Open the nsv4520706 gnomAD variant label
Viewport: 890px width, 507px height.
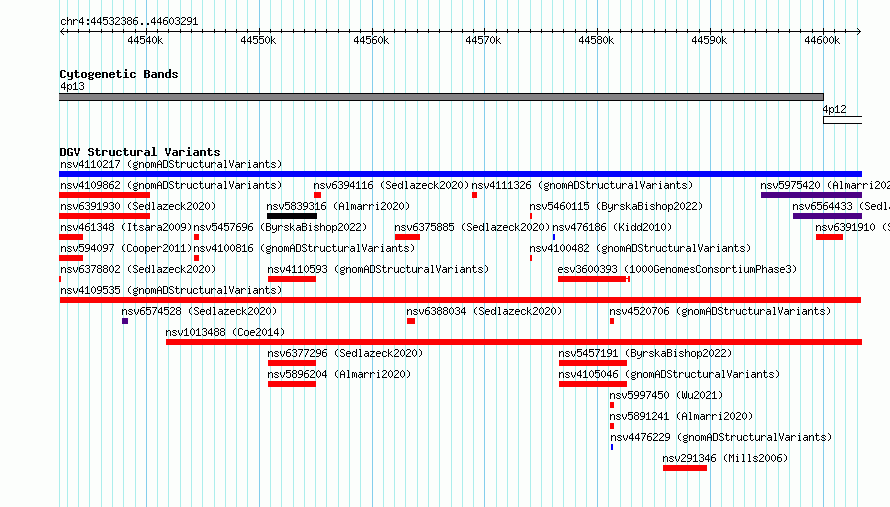[x=720, y=311]
